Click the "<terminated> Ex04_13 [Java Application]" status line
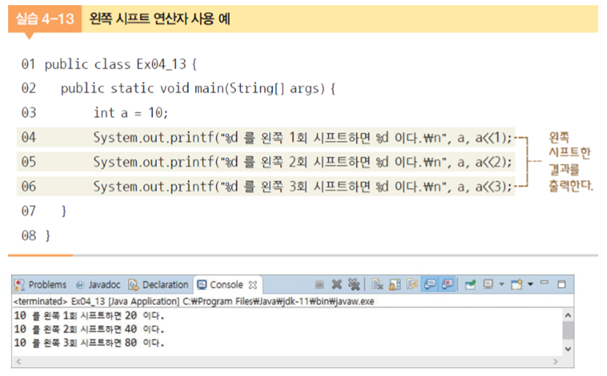Screen dimensions: 607x376 (x=194, y=301)
